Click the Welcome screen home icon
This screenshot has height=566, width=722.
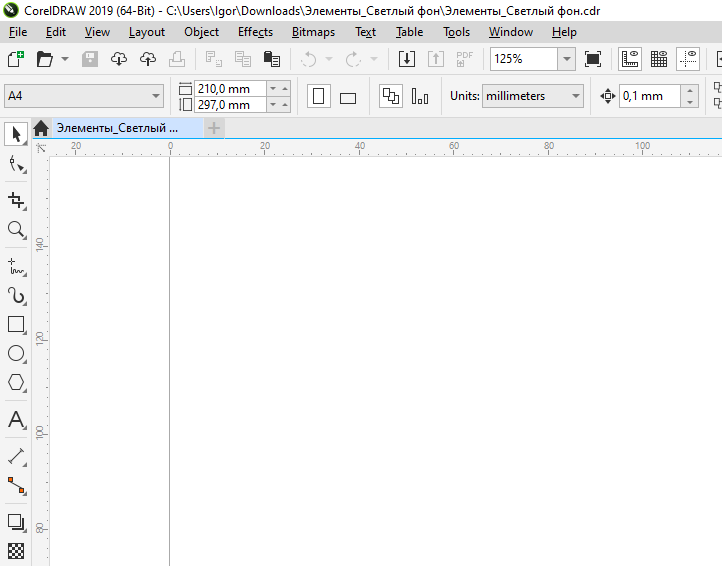point(41,128)
